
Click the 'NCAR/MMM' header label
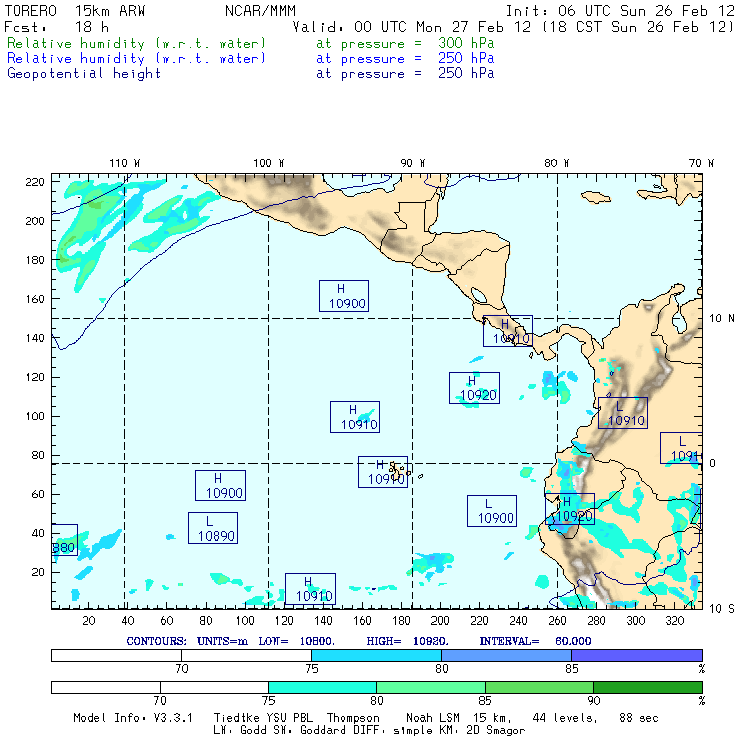[260, 11]
